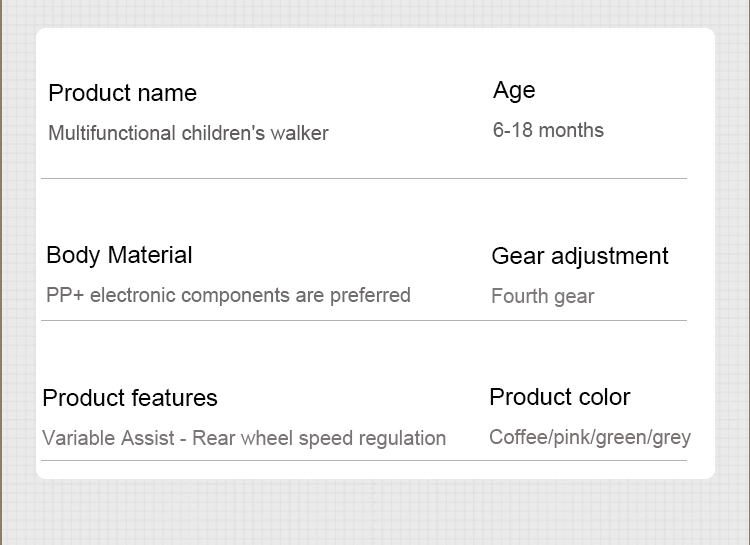
Task: Click the "Gear adjustment" heading
Action: [x=580, y=256]
